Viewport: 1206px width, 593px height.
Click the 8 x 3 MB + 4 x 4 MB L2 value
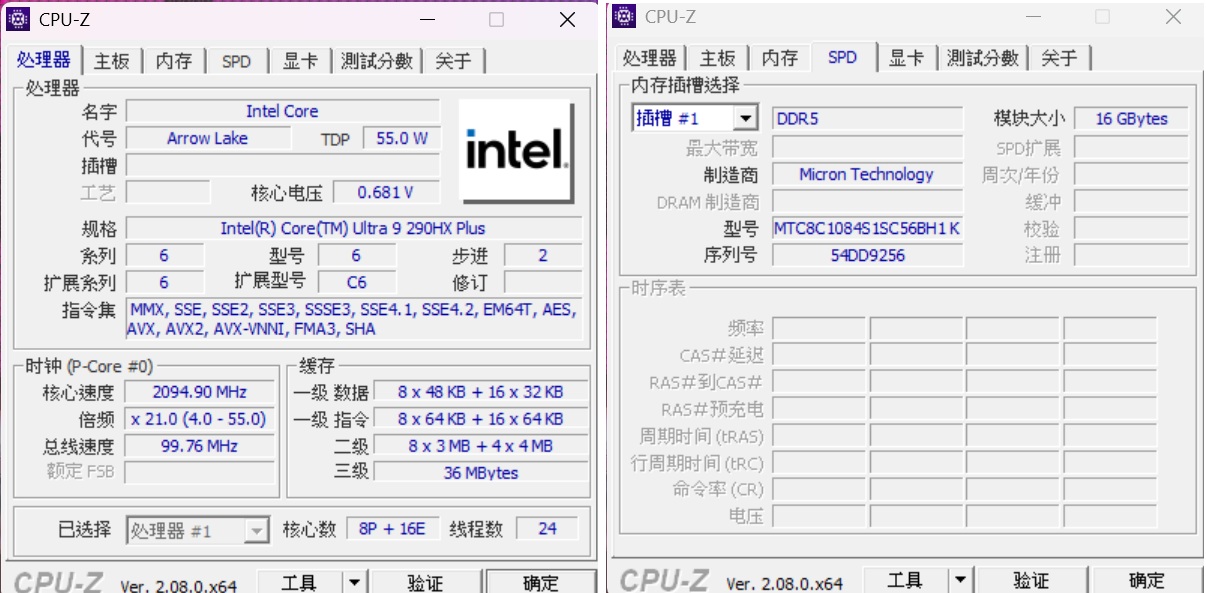point(481,446)
